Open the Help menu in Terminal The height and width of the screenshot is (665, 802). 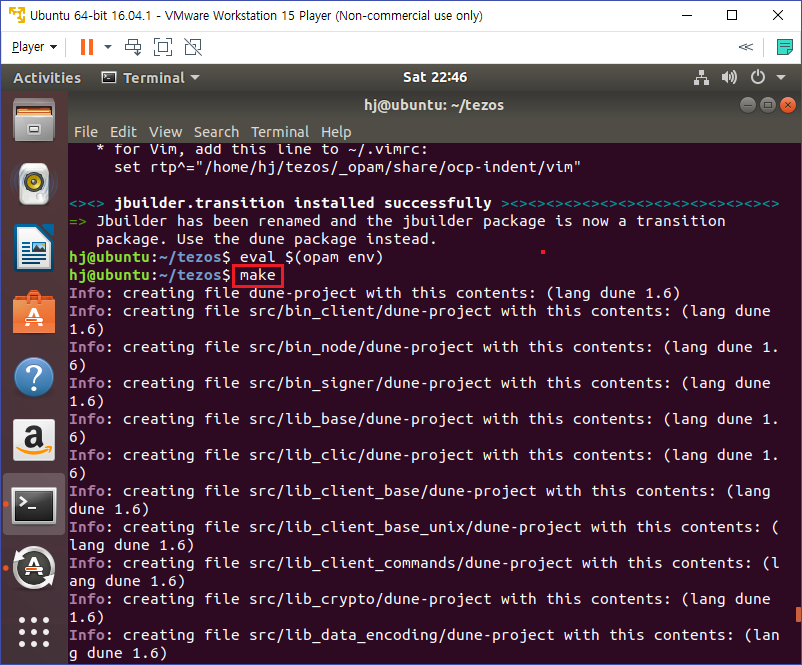click(336, 132)
